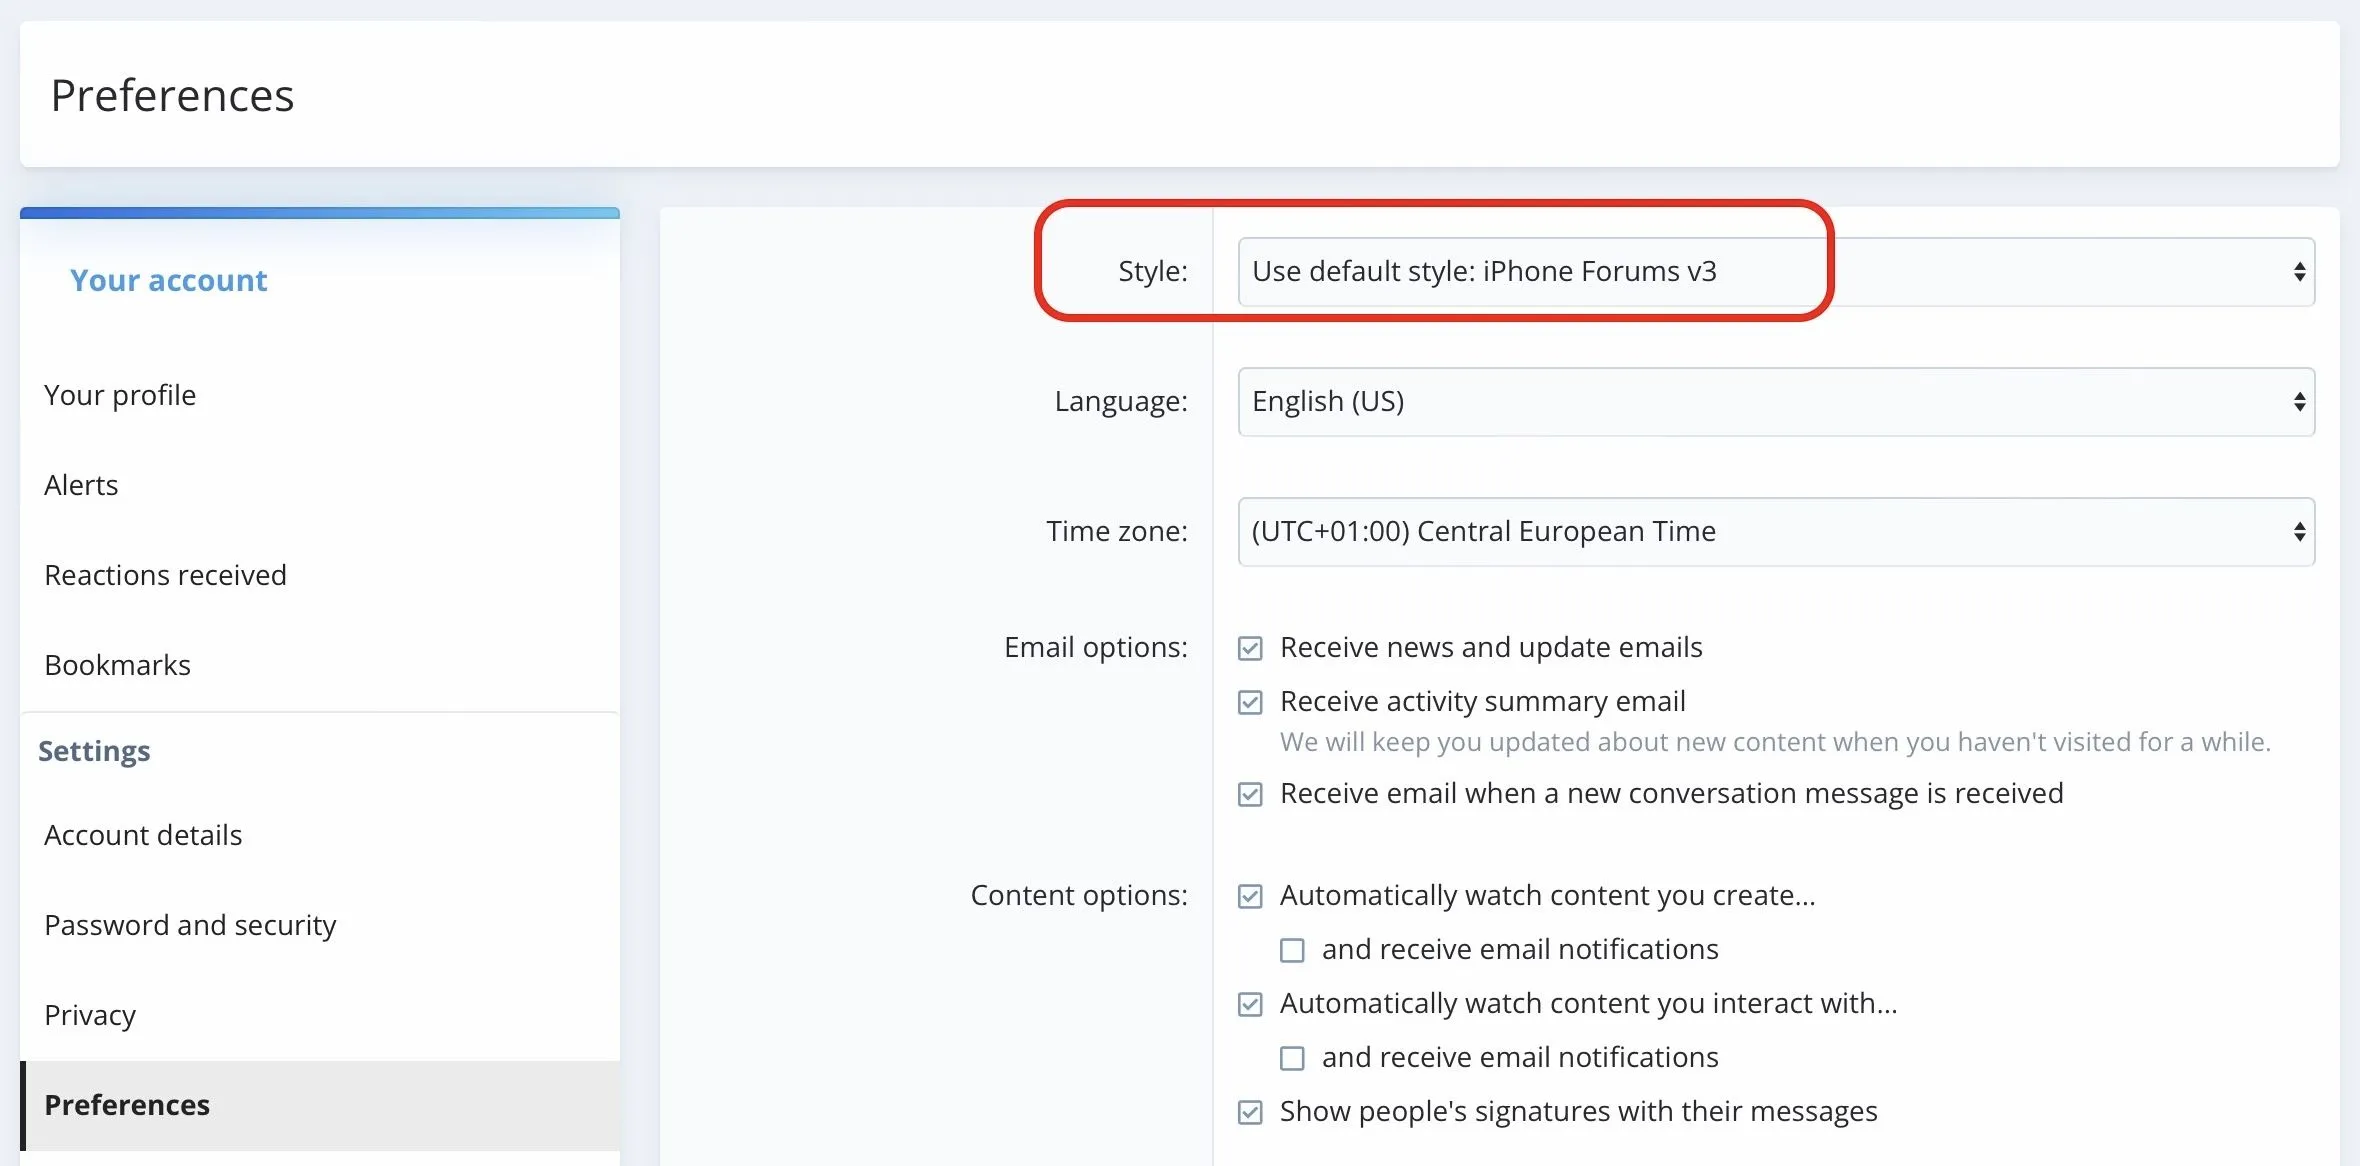Open Reactions received
This screenshot has height=1166, width=2360.
tap(165, 576)
